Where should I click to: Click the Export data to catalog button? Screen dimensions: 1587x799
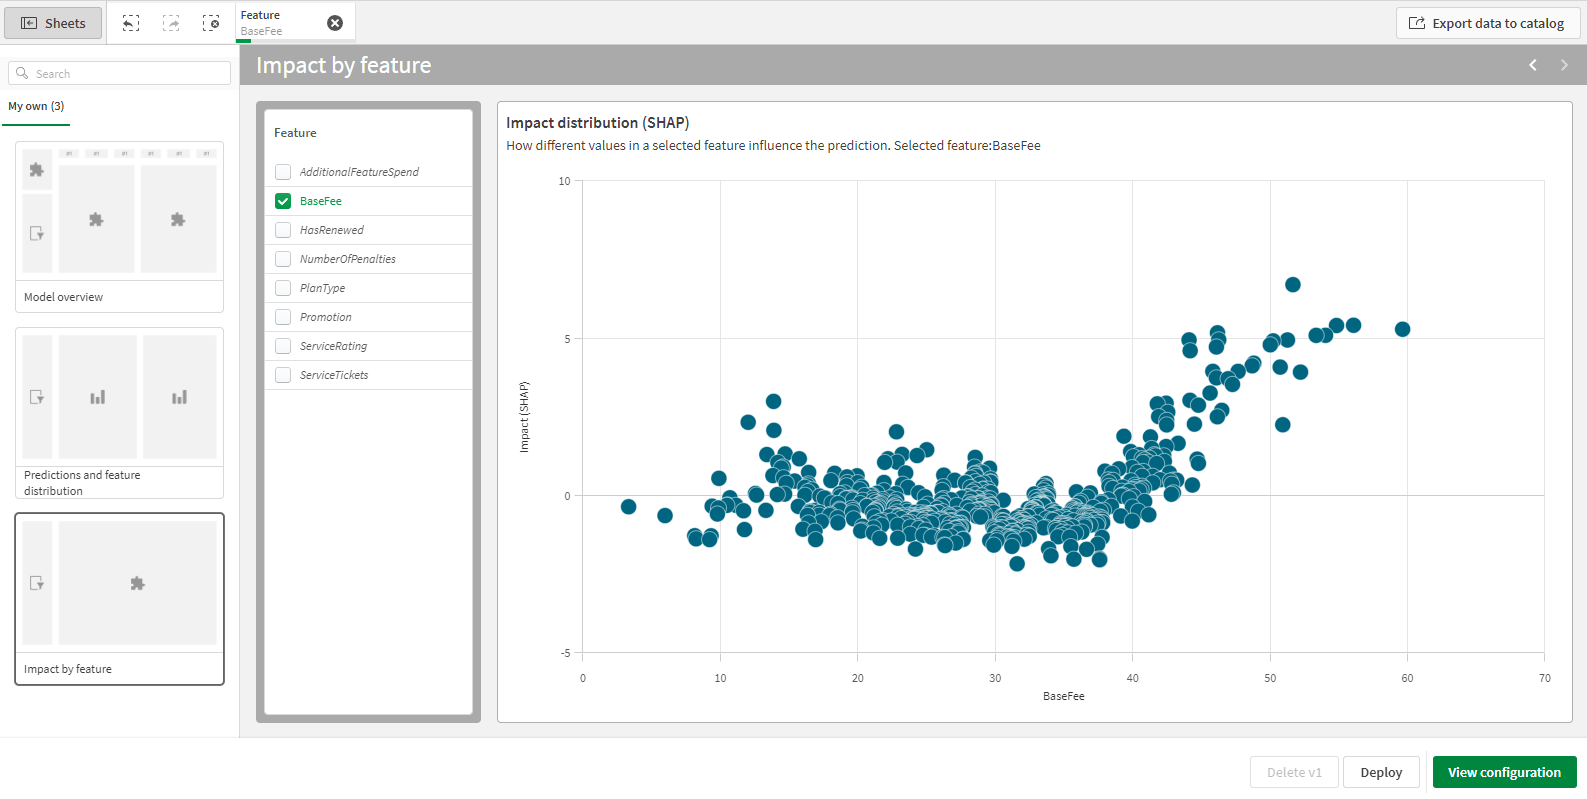pos(1487,23)
